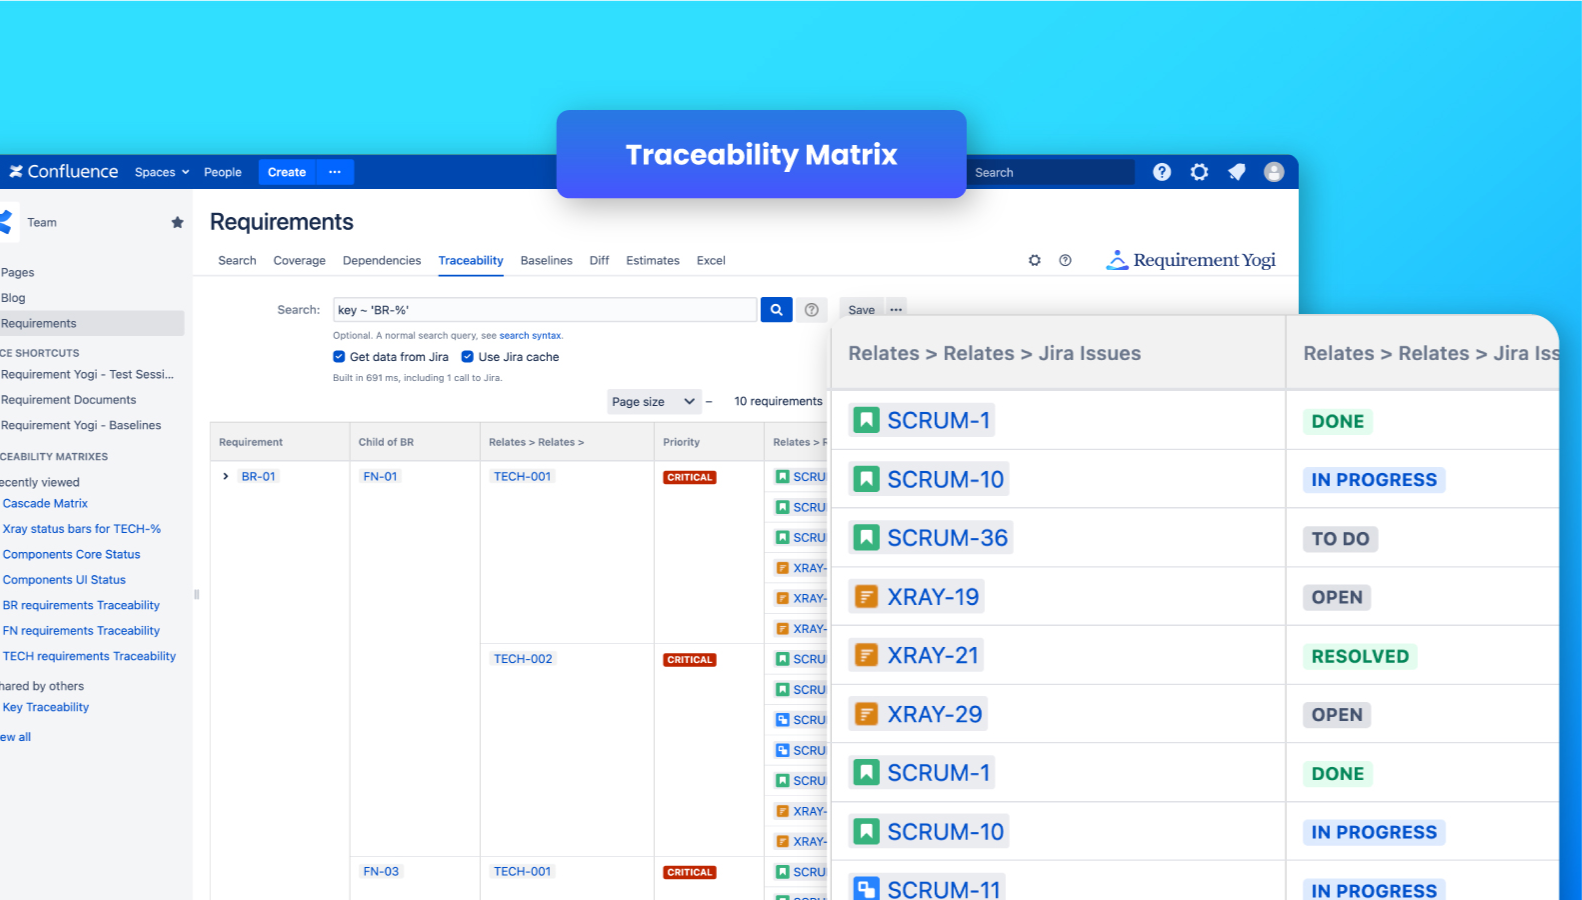1582x900 pixels.
Task: Open the Excel tab
Action: 711,260
